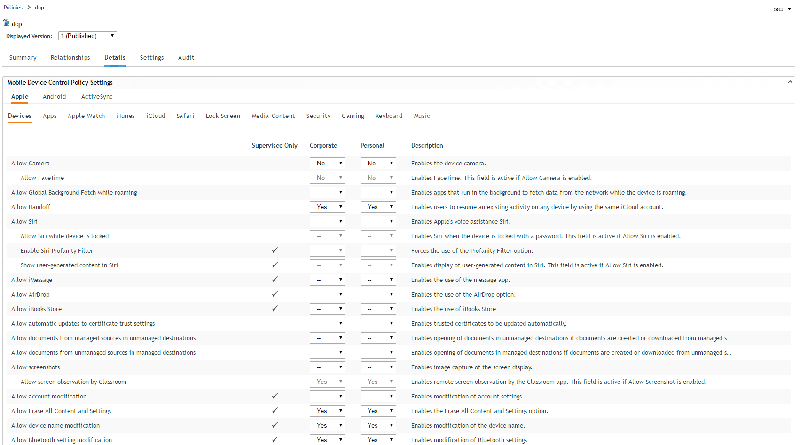Open Corporate dropdown for Allow Bluetooth setting modification
This screenshot has height=445, width=800.
[x=327, y=439]
